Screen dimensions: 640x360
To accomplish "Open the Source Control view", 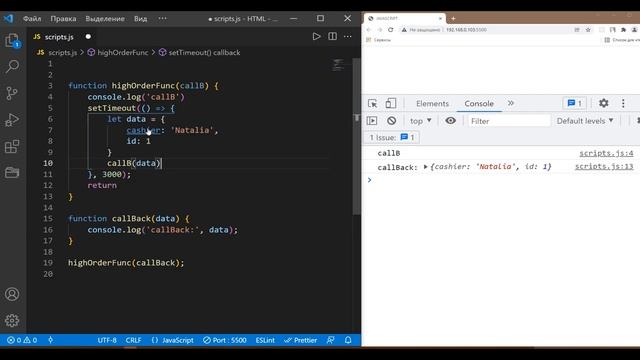I will click(12, 93).
